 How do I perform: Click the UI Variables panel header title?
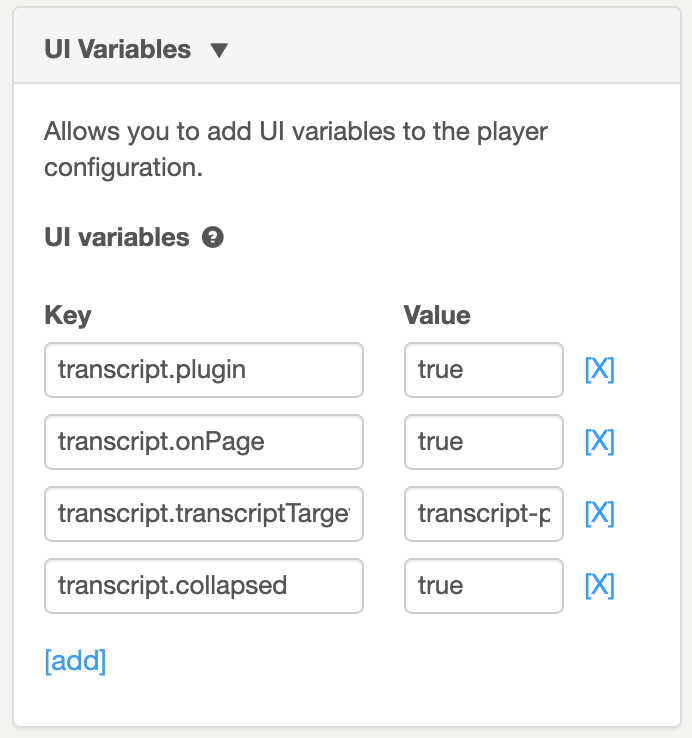click(x=118, y=49)
